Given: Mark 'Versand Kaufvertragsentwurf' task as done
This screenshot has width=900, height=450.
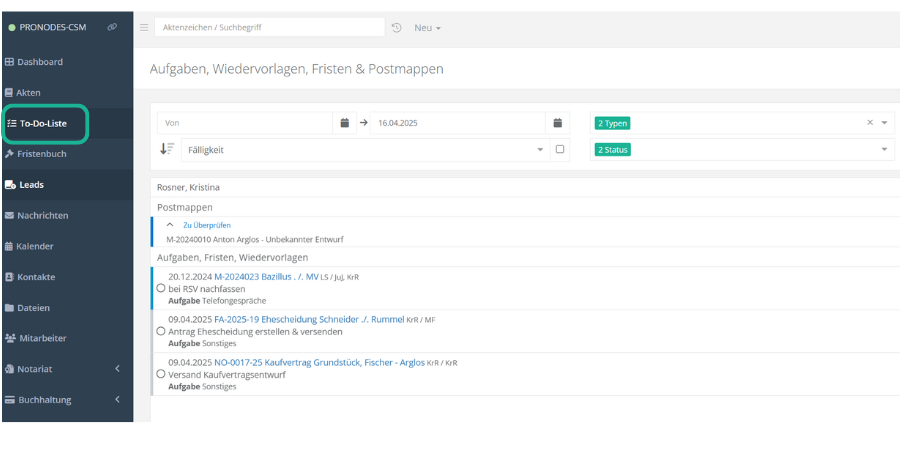Looking at the screenshot, I should (x=161, y=374).
